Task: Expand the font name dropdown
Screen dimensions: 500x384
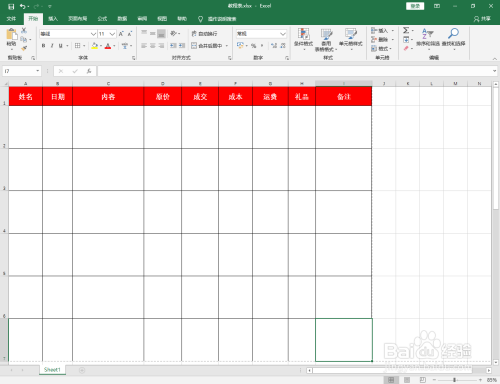Action: coord(93,34)
